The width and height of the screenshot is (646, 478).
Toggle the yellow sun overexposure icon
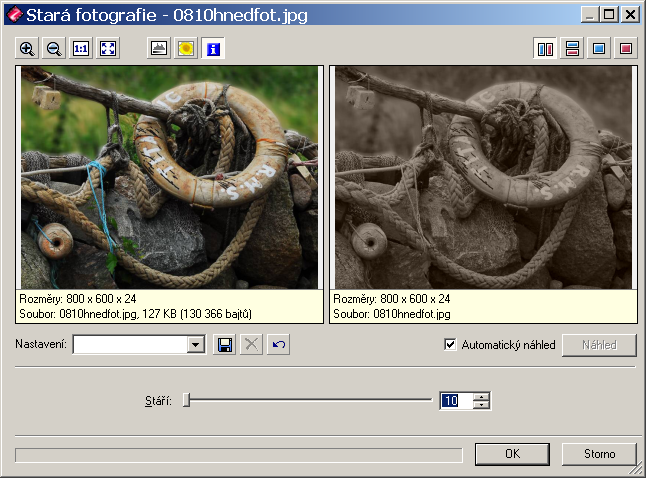tap(186, 48)
